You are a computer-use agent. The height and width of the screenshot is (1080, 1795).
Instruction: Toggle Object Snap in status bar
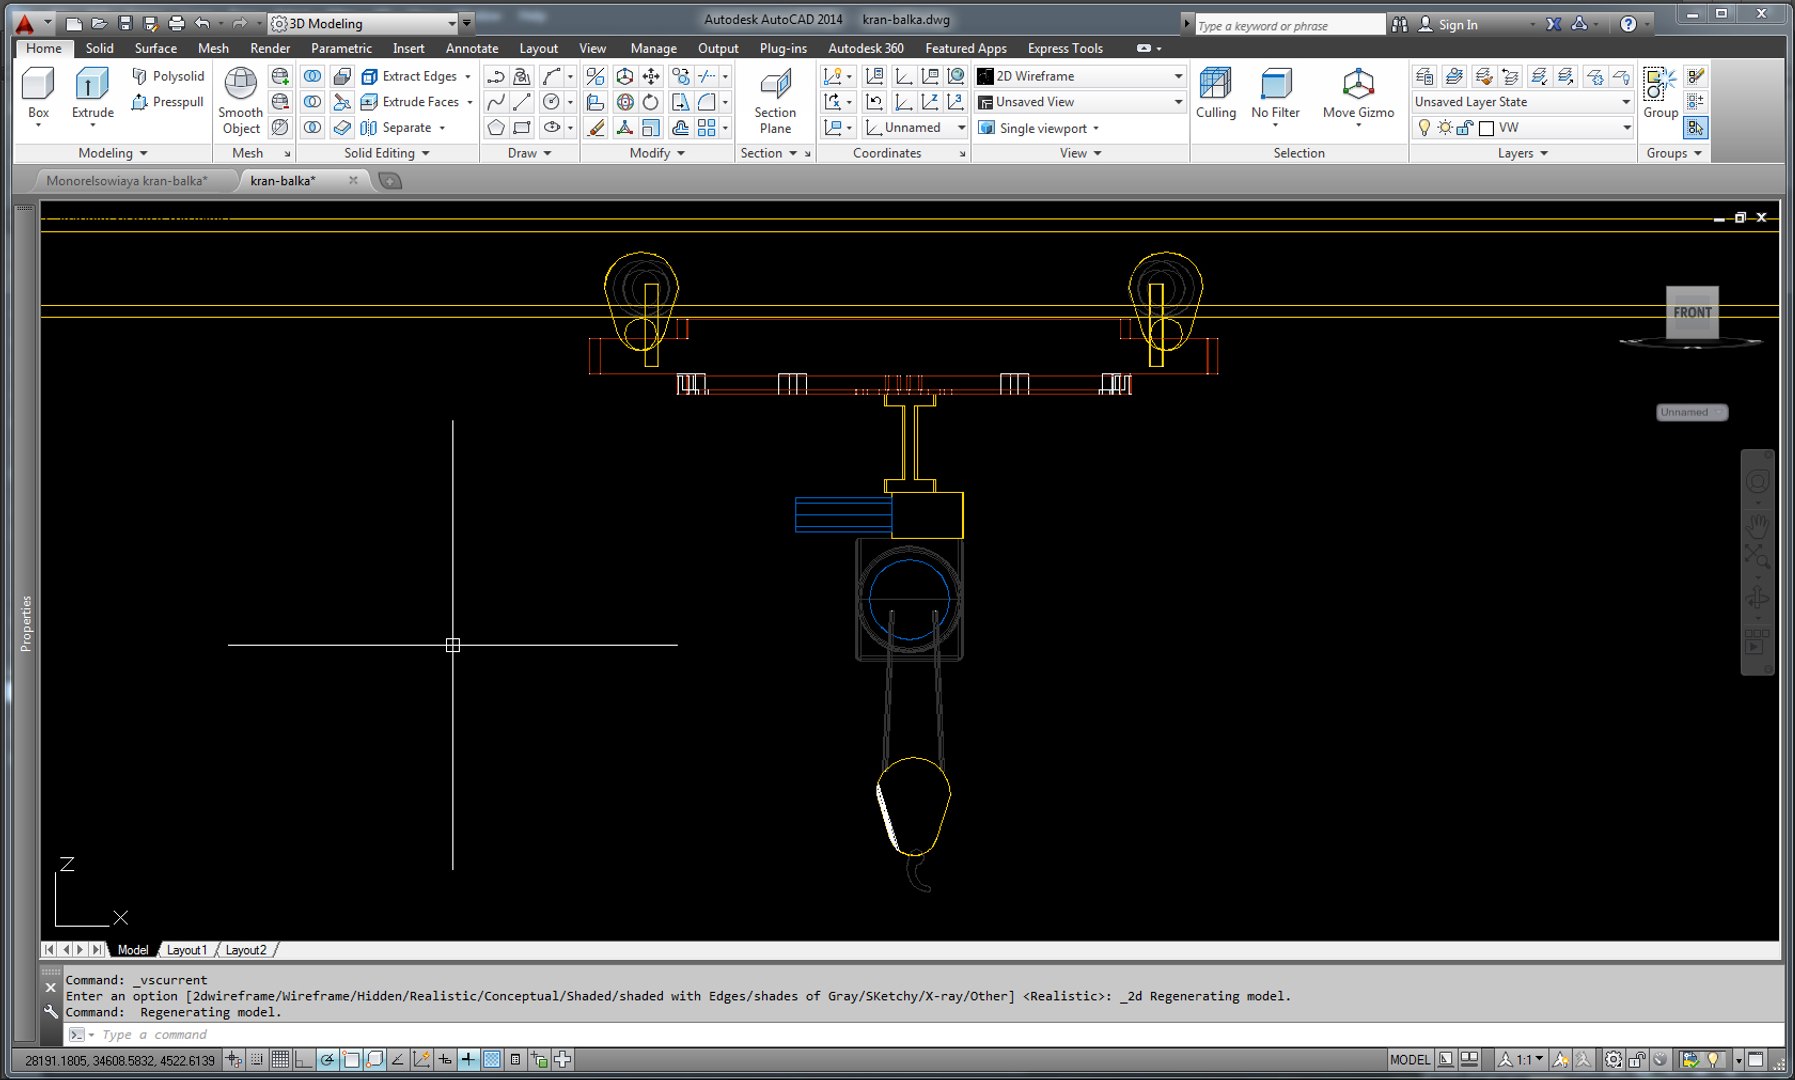pyautogui.click(x=351, y=1060)
